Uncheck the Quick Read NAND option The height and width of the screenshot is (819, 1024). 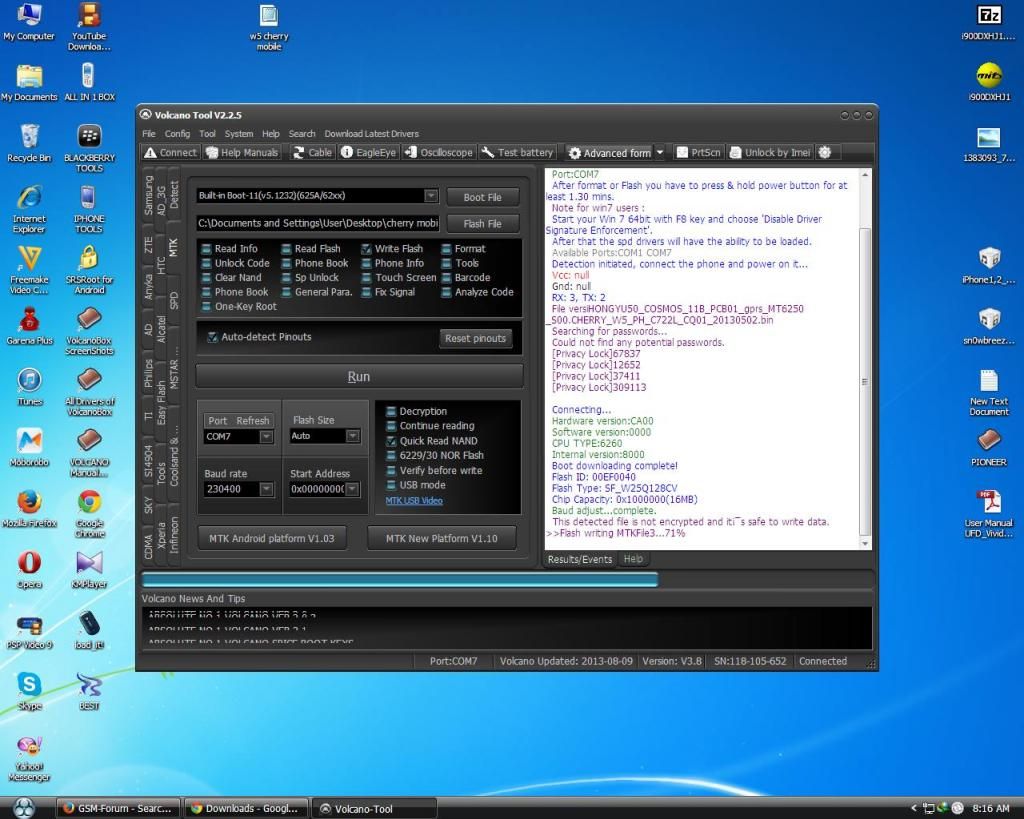click(x=391, y=441)
